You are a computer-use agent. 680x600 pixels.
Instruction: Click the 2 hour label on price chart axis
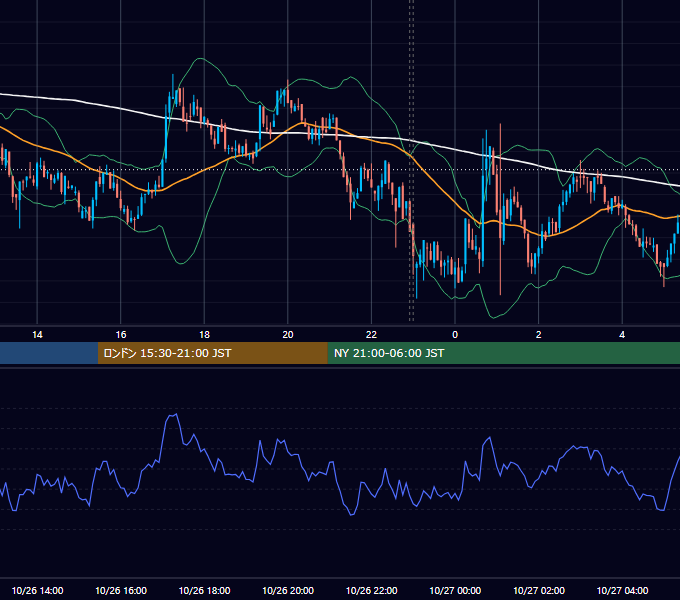(x=539, y=335)
